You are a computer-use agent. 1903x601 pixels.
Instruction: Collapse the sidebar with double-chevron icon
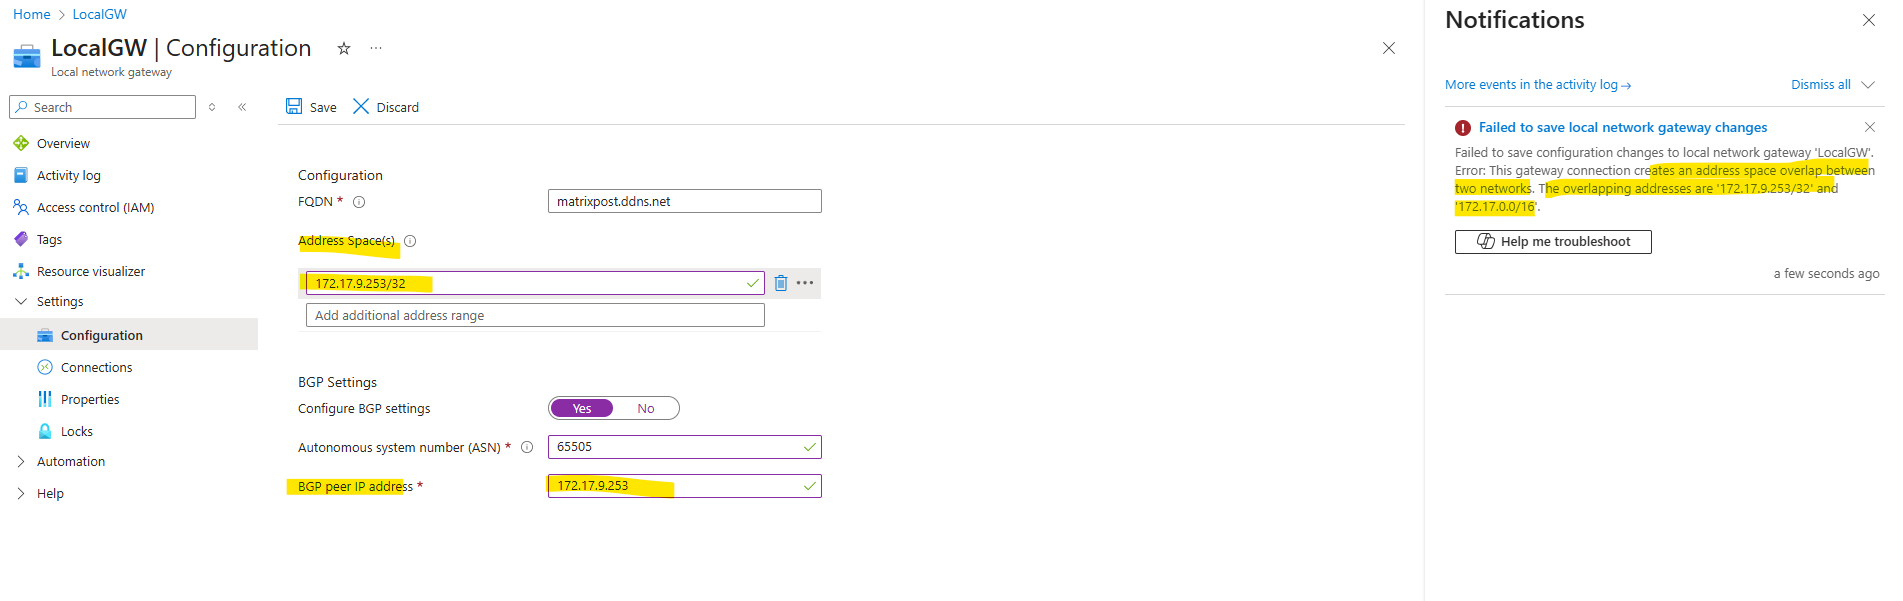[242, 107]
